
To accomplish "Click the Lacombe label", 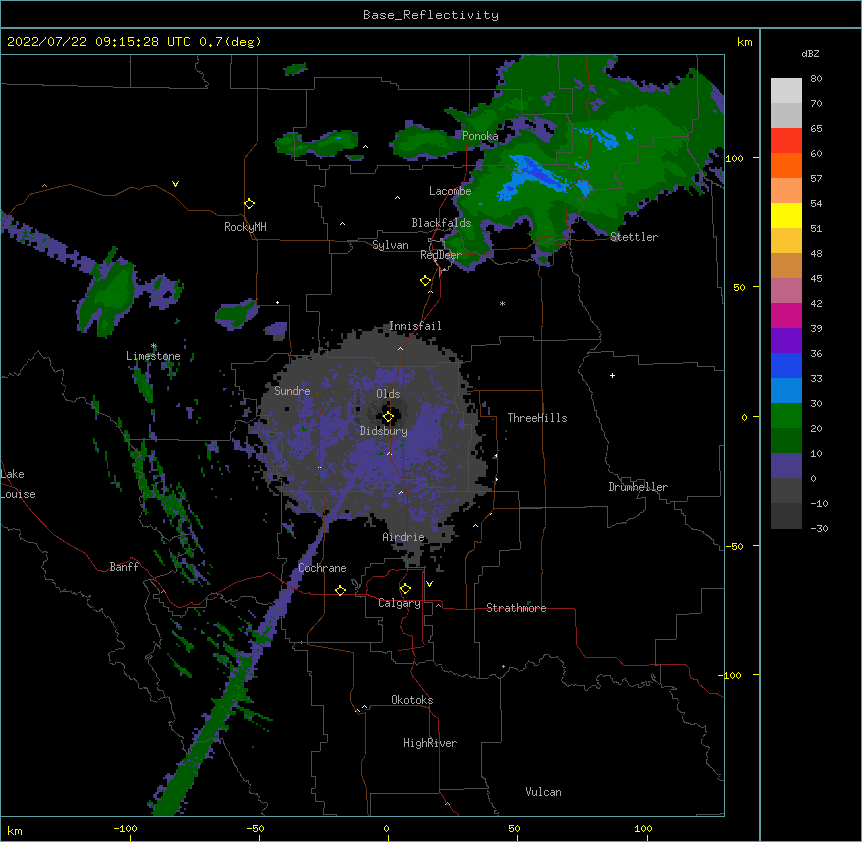I will pos(450,191).
